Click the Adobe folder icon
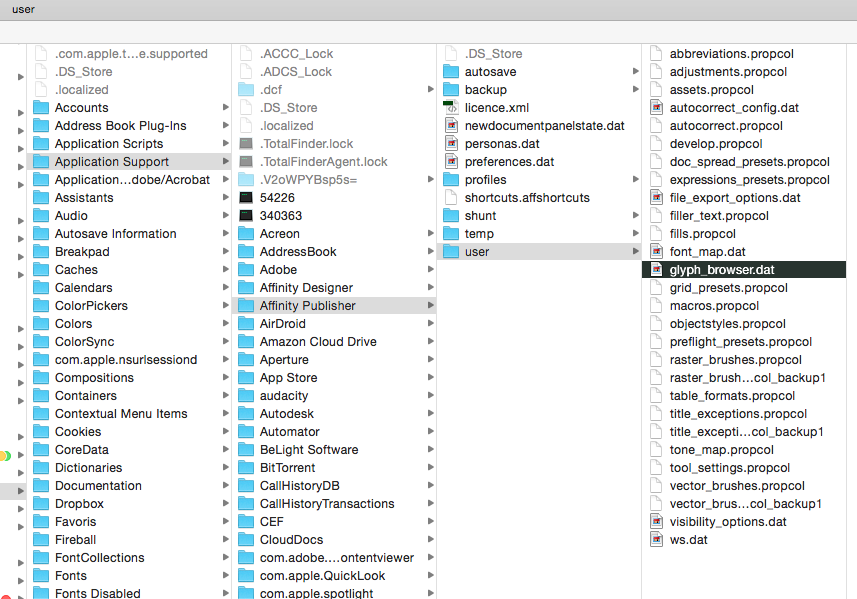 pos(246,269)
